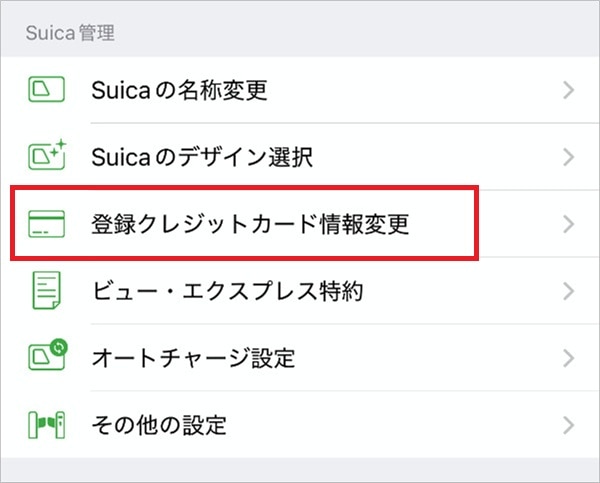This screenshot has width=600, height=483.
Task: Tap the gray area below その他の設定
Action: 300,470
